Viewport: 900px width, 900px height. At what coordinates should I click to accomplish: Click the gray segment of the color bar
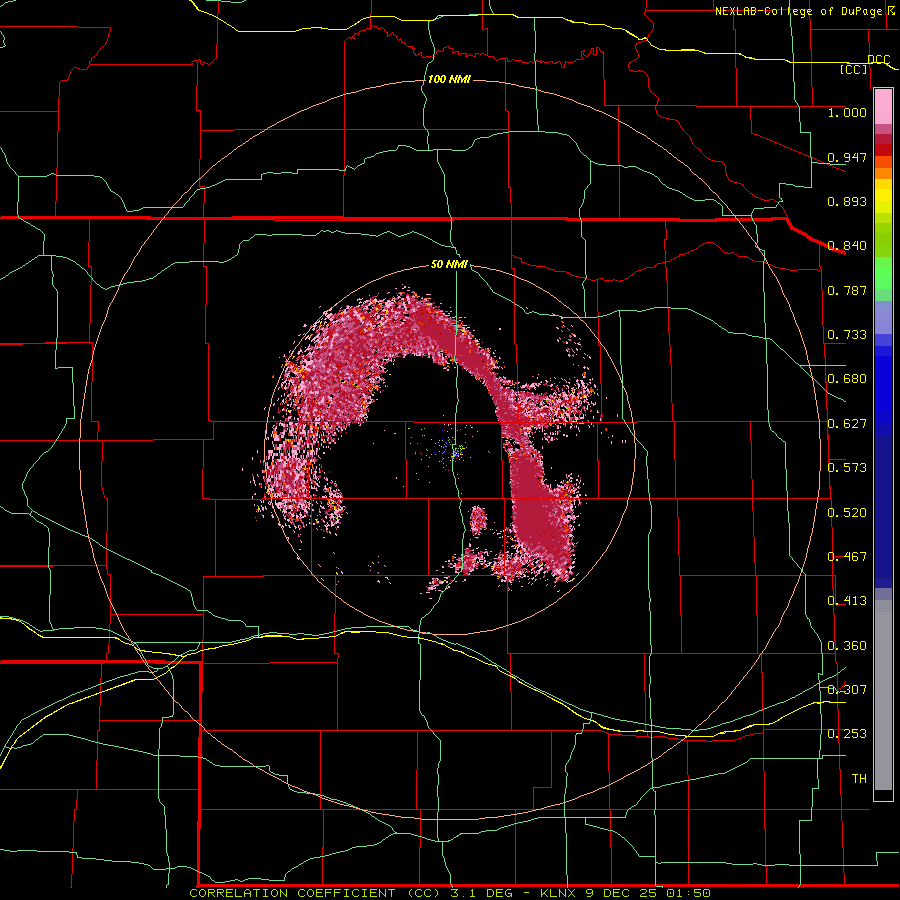[x=883, y=697]
